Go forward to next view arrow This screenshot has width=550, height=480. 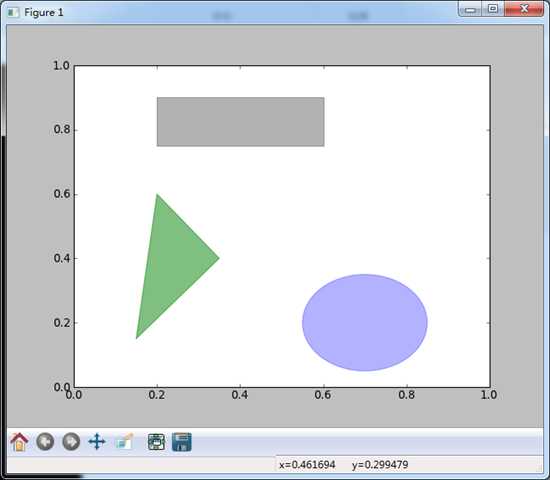pos(71,441)
